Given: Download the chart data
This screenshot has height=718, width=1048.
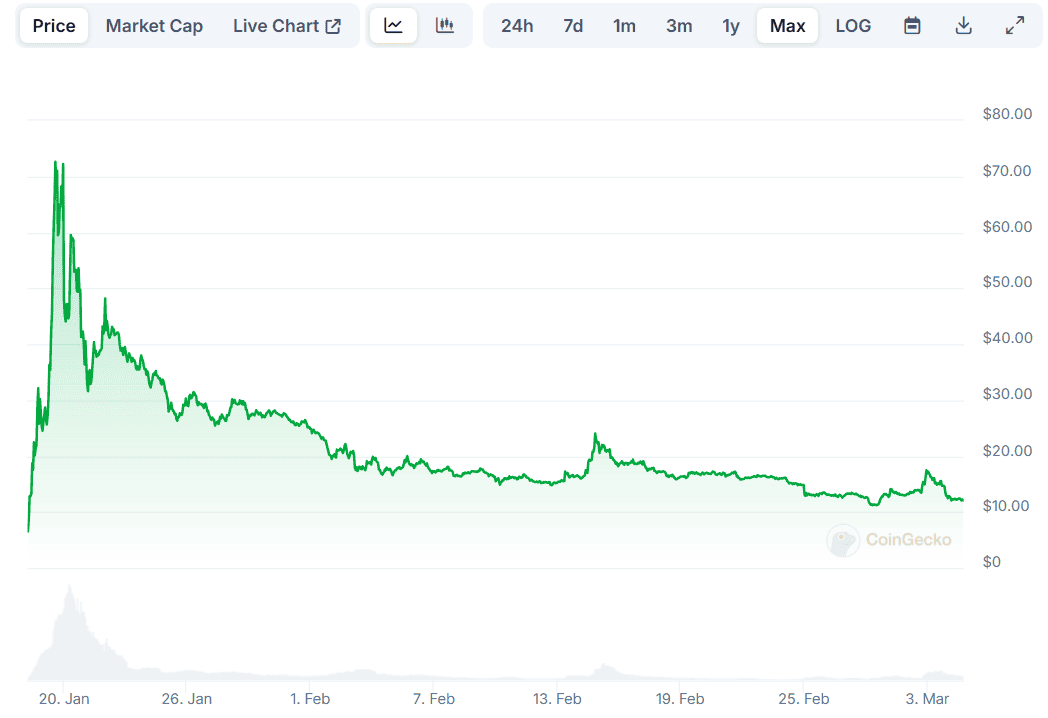Looking at the screenshot, I should 963,26.
